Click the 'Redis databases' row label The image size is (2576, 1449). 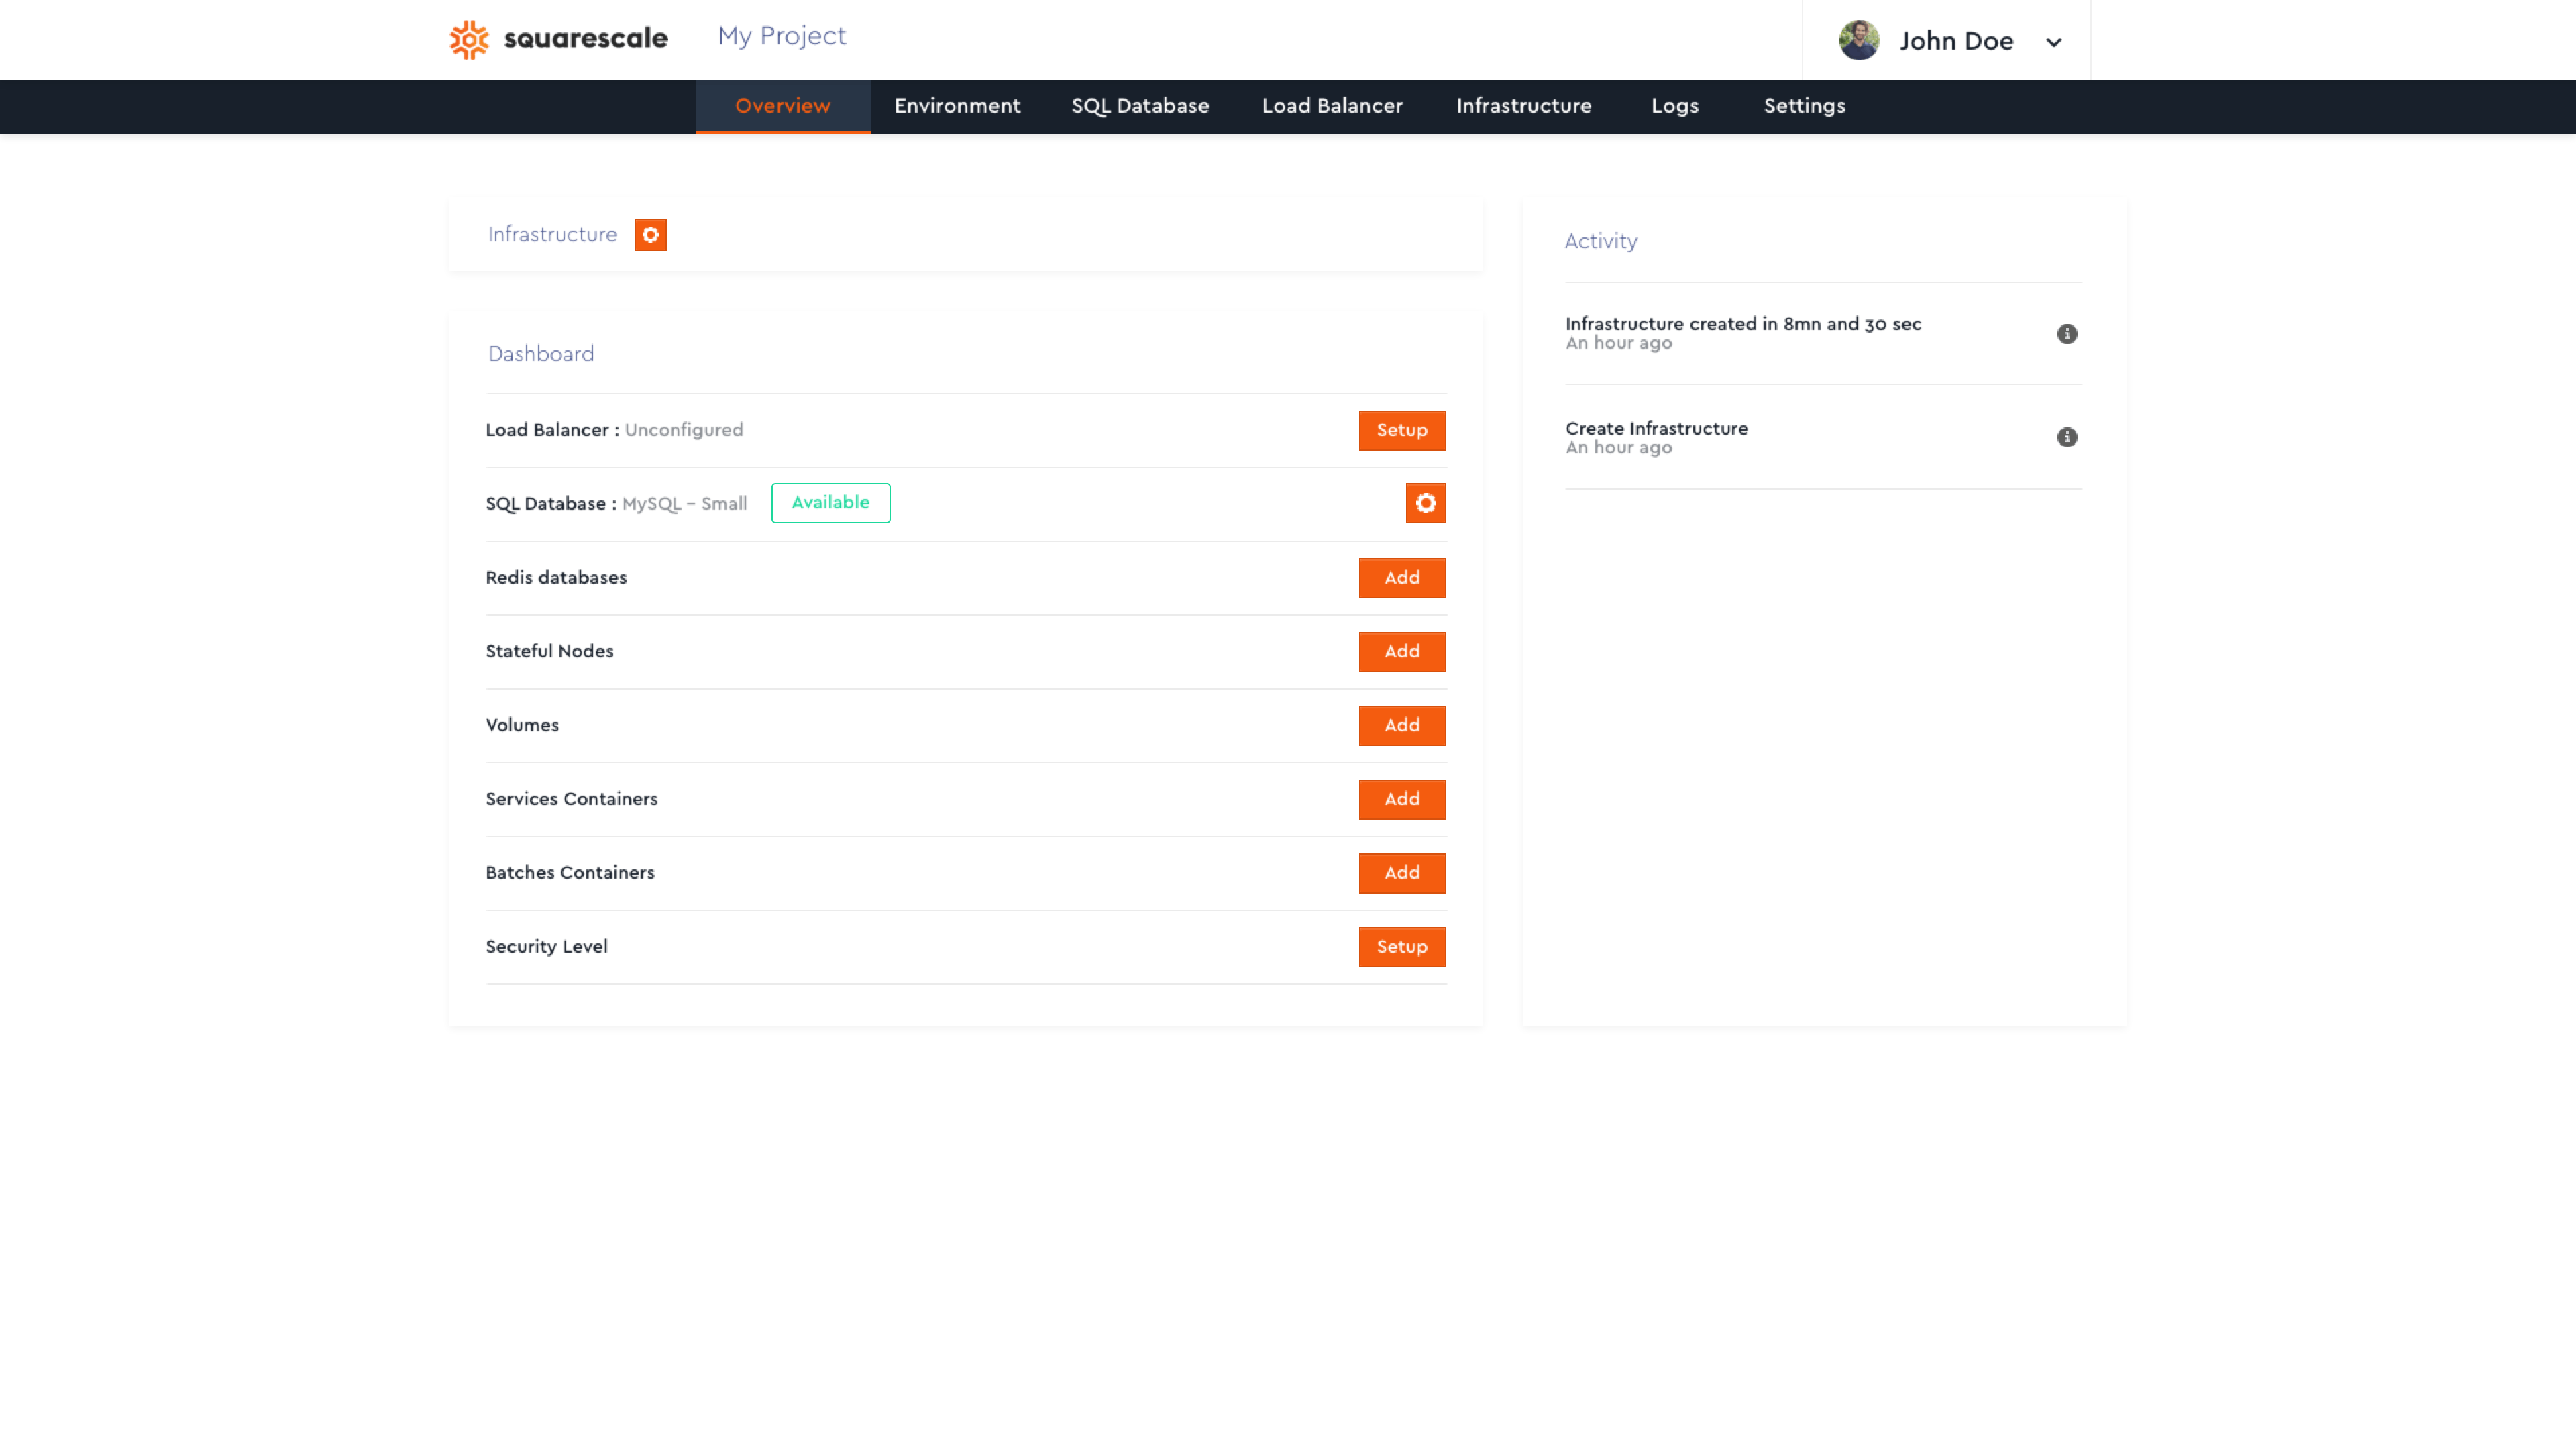coord(556,578)
